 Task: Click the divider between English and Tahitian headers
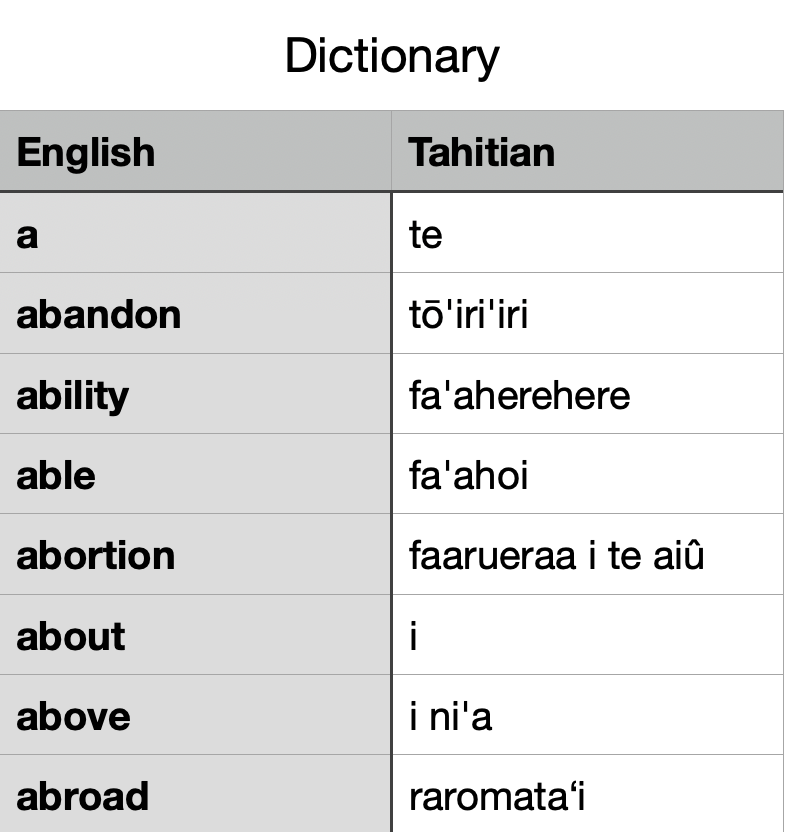pos(391,152)
